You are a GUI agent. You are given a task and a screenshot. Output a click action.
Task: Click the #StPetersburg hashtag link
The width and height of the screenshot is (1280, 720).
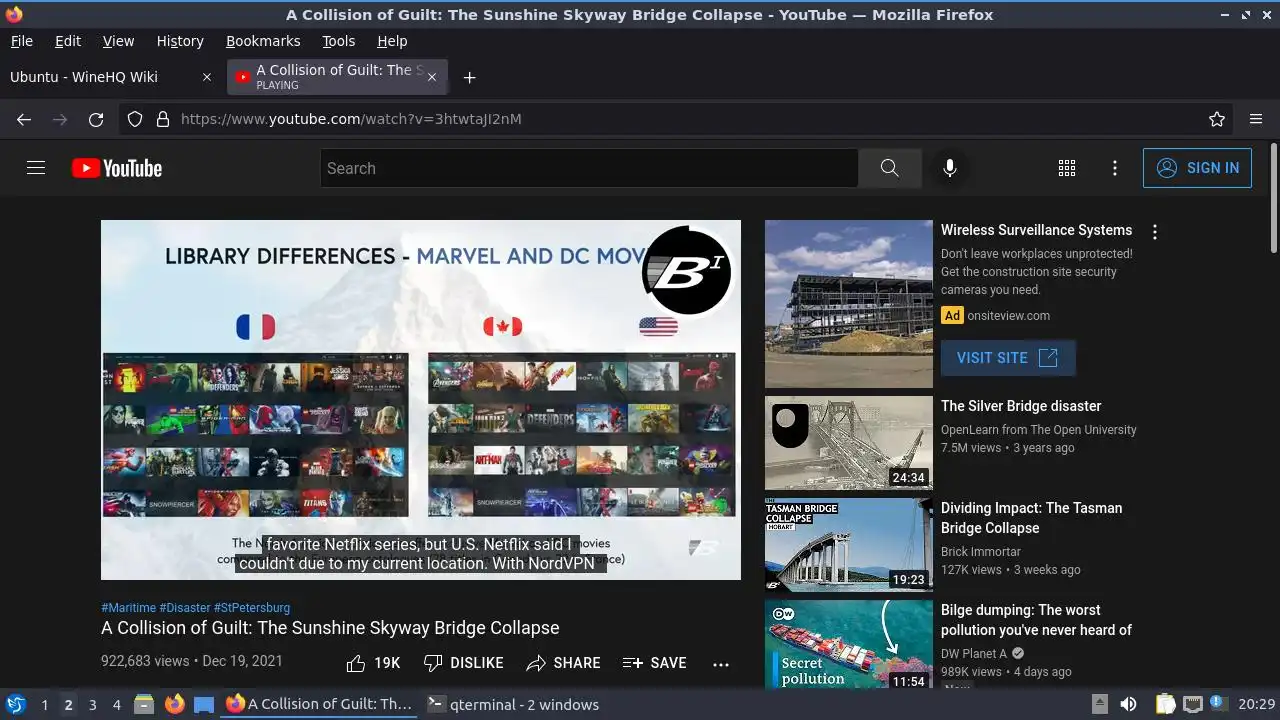[252, 608]
